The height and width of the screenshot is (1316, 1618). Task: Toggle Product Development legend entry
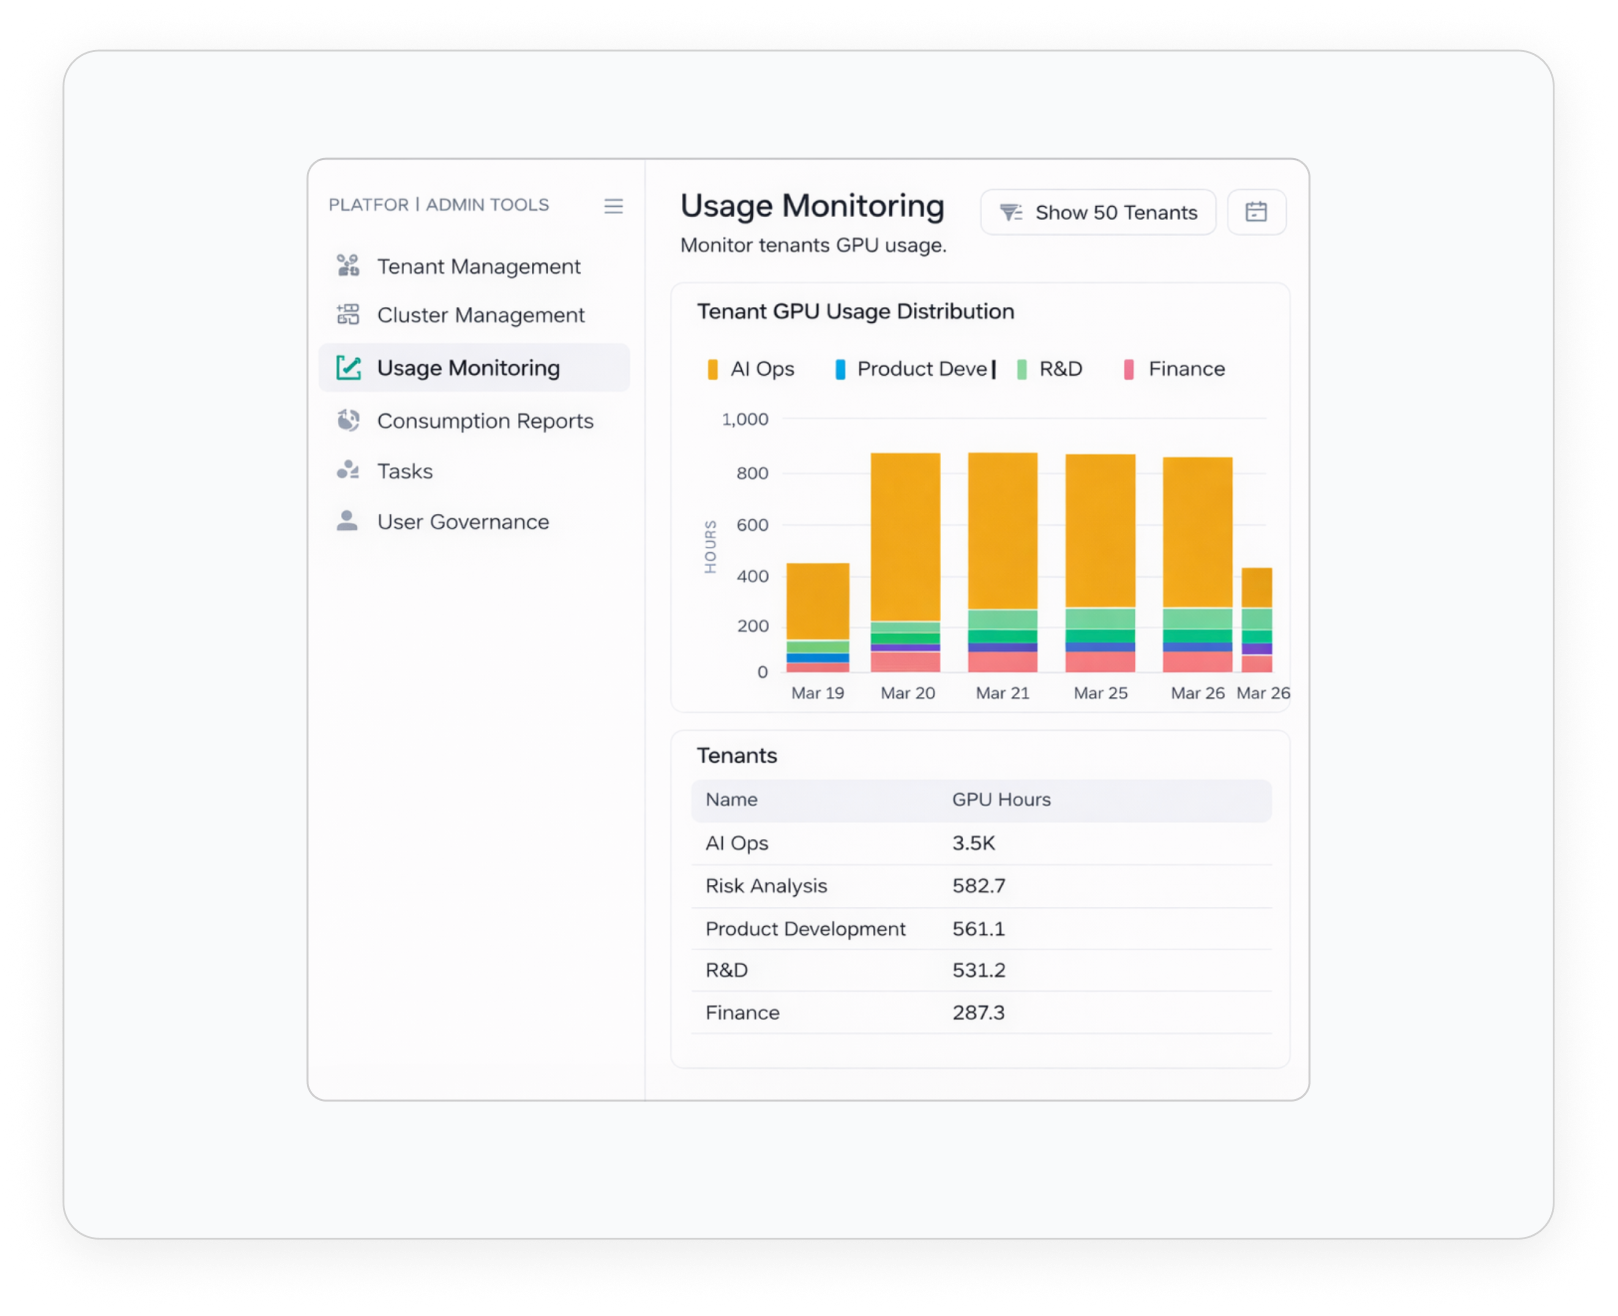912,369
